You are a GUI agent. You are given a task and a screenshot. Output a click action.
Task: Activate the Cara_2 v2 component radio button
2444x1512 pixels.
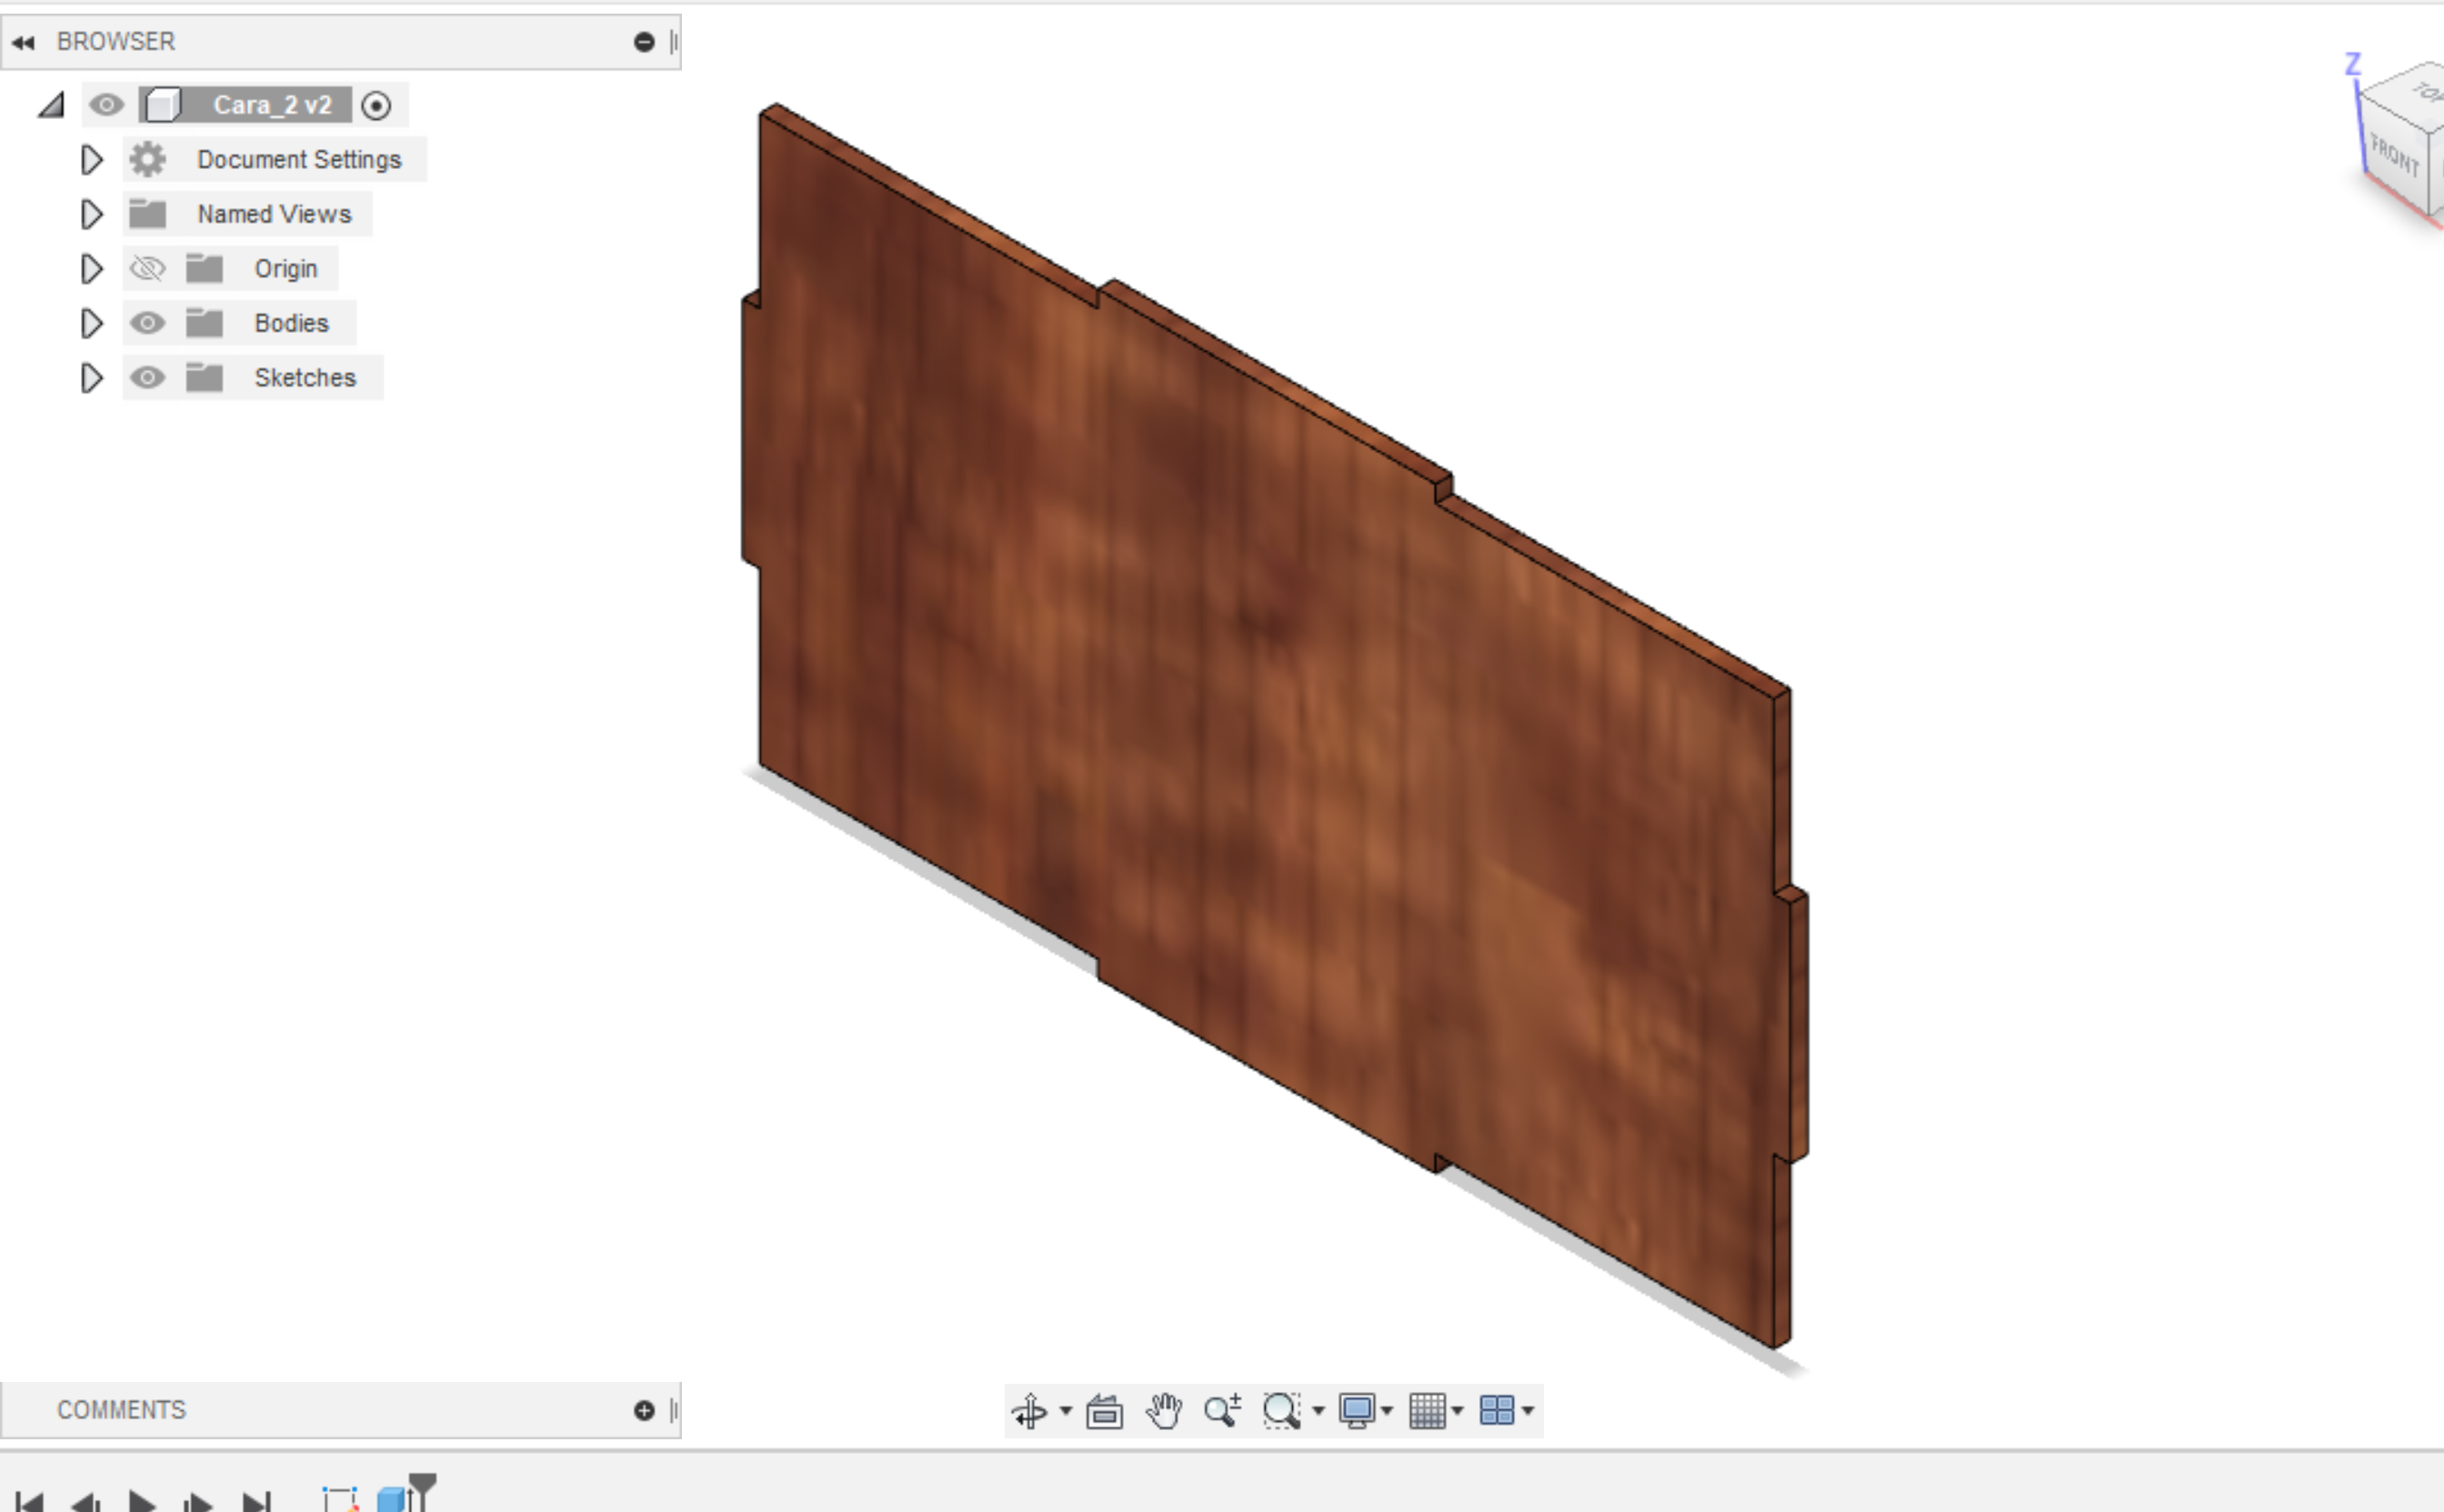(x=376, y=106)
